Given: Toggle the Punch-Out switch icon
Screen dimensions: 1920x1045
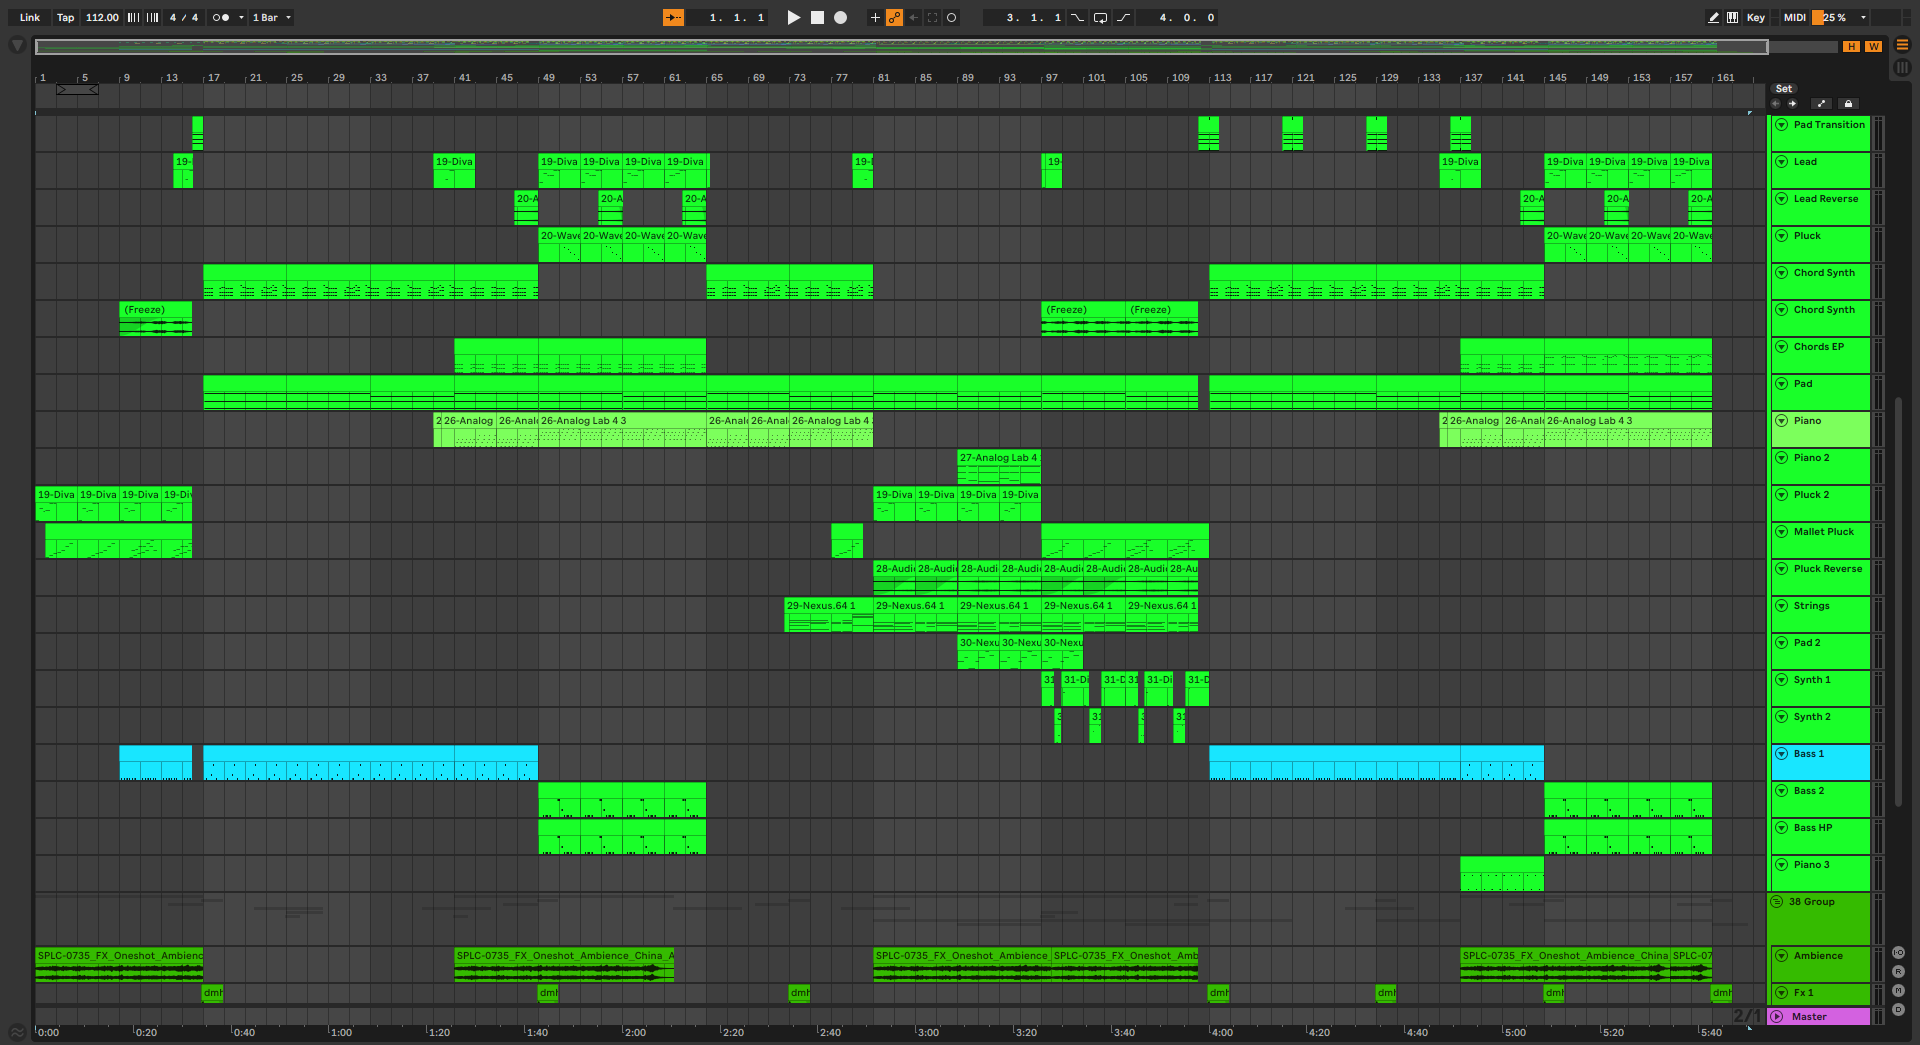Looking at the screenshot, I should tap(1123, 17).
